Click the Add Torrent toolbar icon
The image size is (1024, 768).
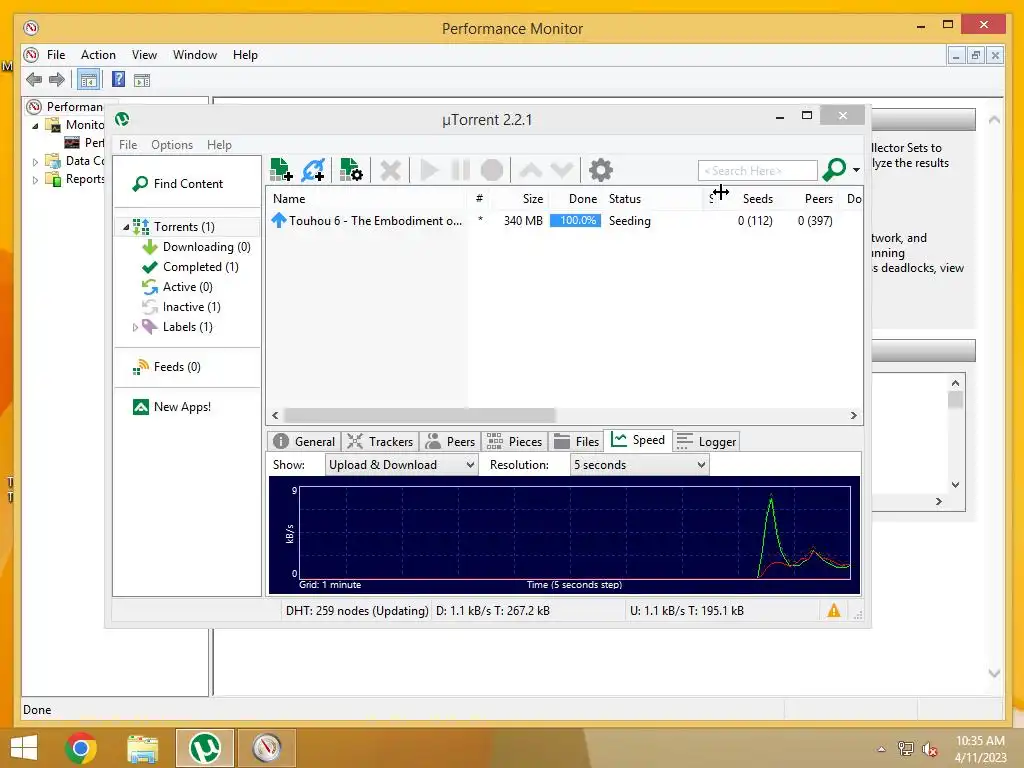(x=281, y=170)
